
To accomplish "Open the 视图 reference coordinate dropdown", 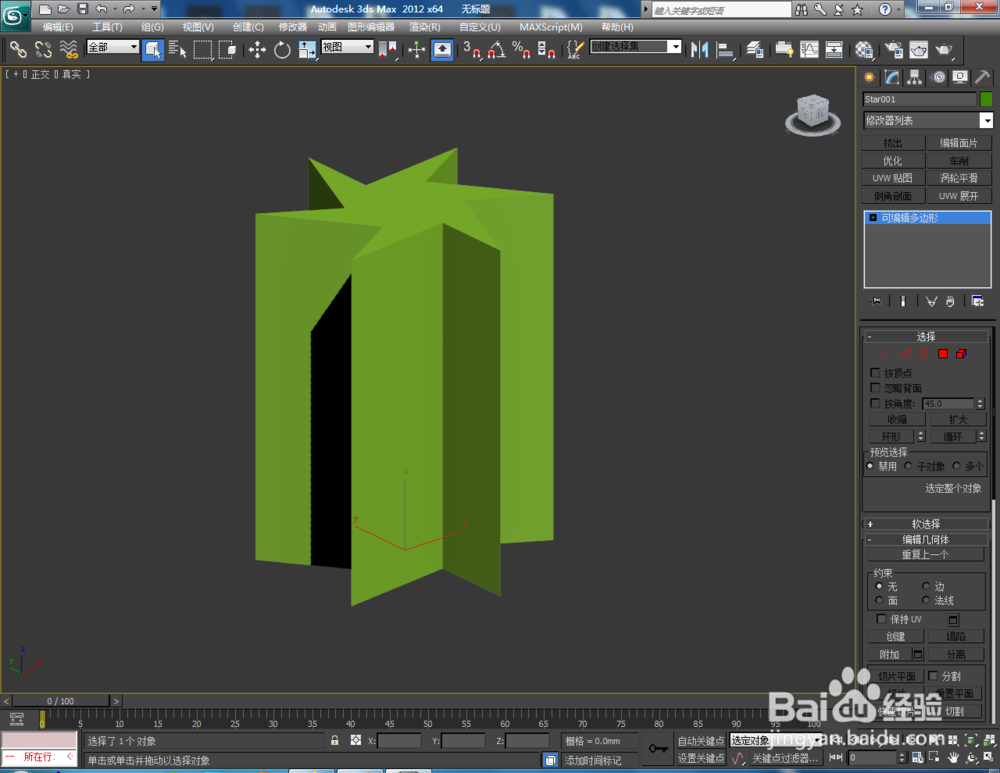I will tap(347, 47).
